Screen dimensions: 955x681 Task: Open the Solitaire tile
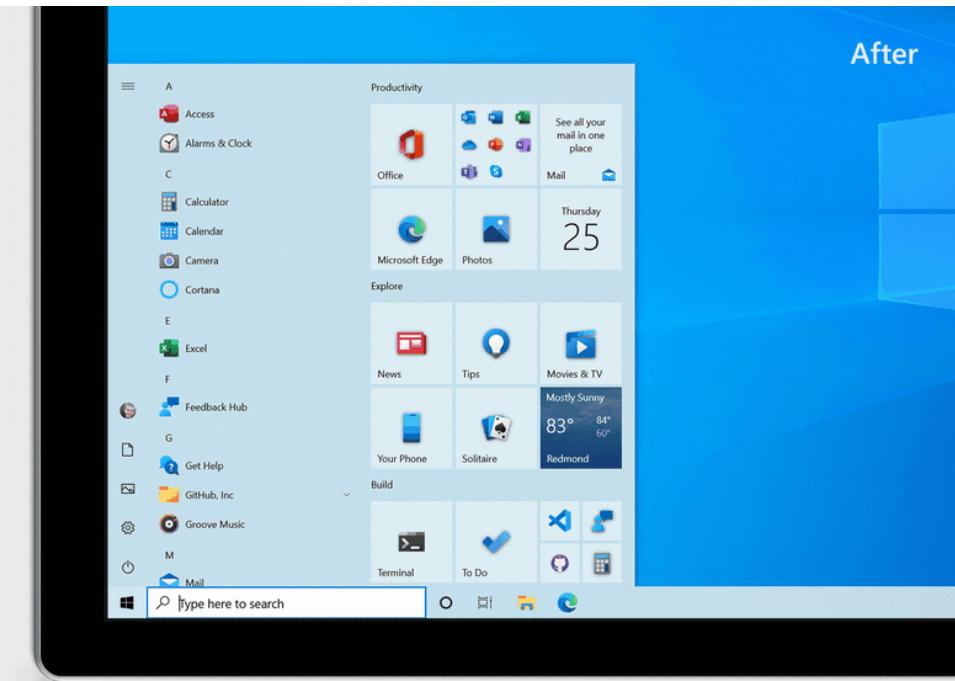pos(496,429)
